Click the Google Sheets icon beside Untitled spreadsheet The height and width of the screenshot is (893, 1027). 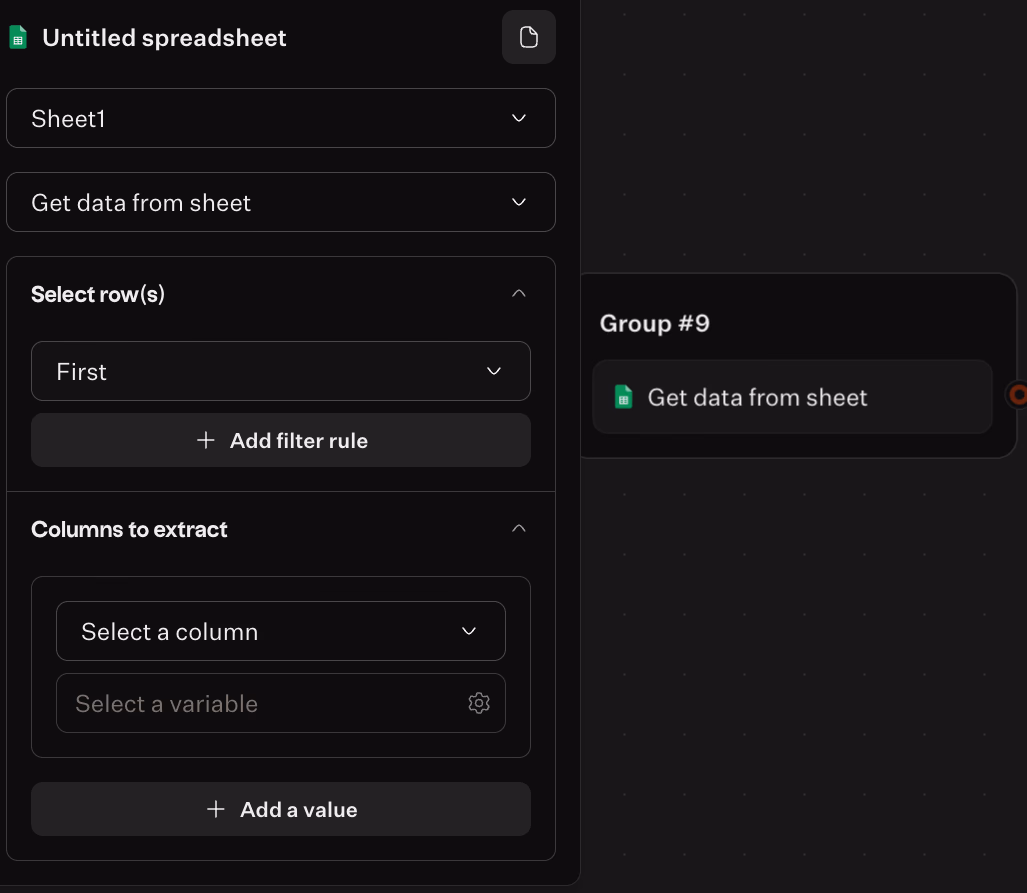[x=18, y=38]
